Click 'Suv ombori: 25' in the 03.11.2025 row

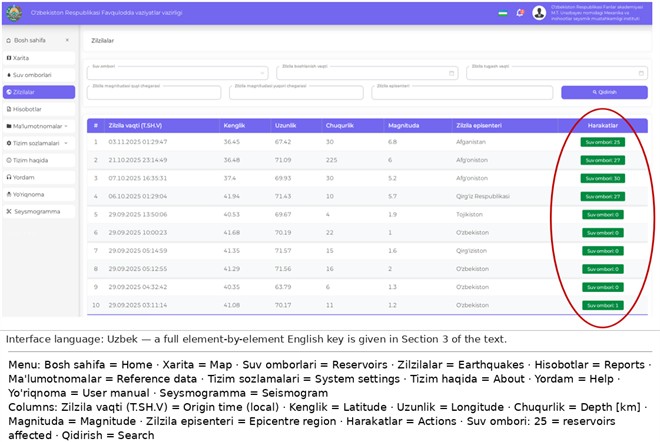[x=602, y=142]
